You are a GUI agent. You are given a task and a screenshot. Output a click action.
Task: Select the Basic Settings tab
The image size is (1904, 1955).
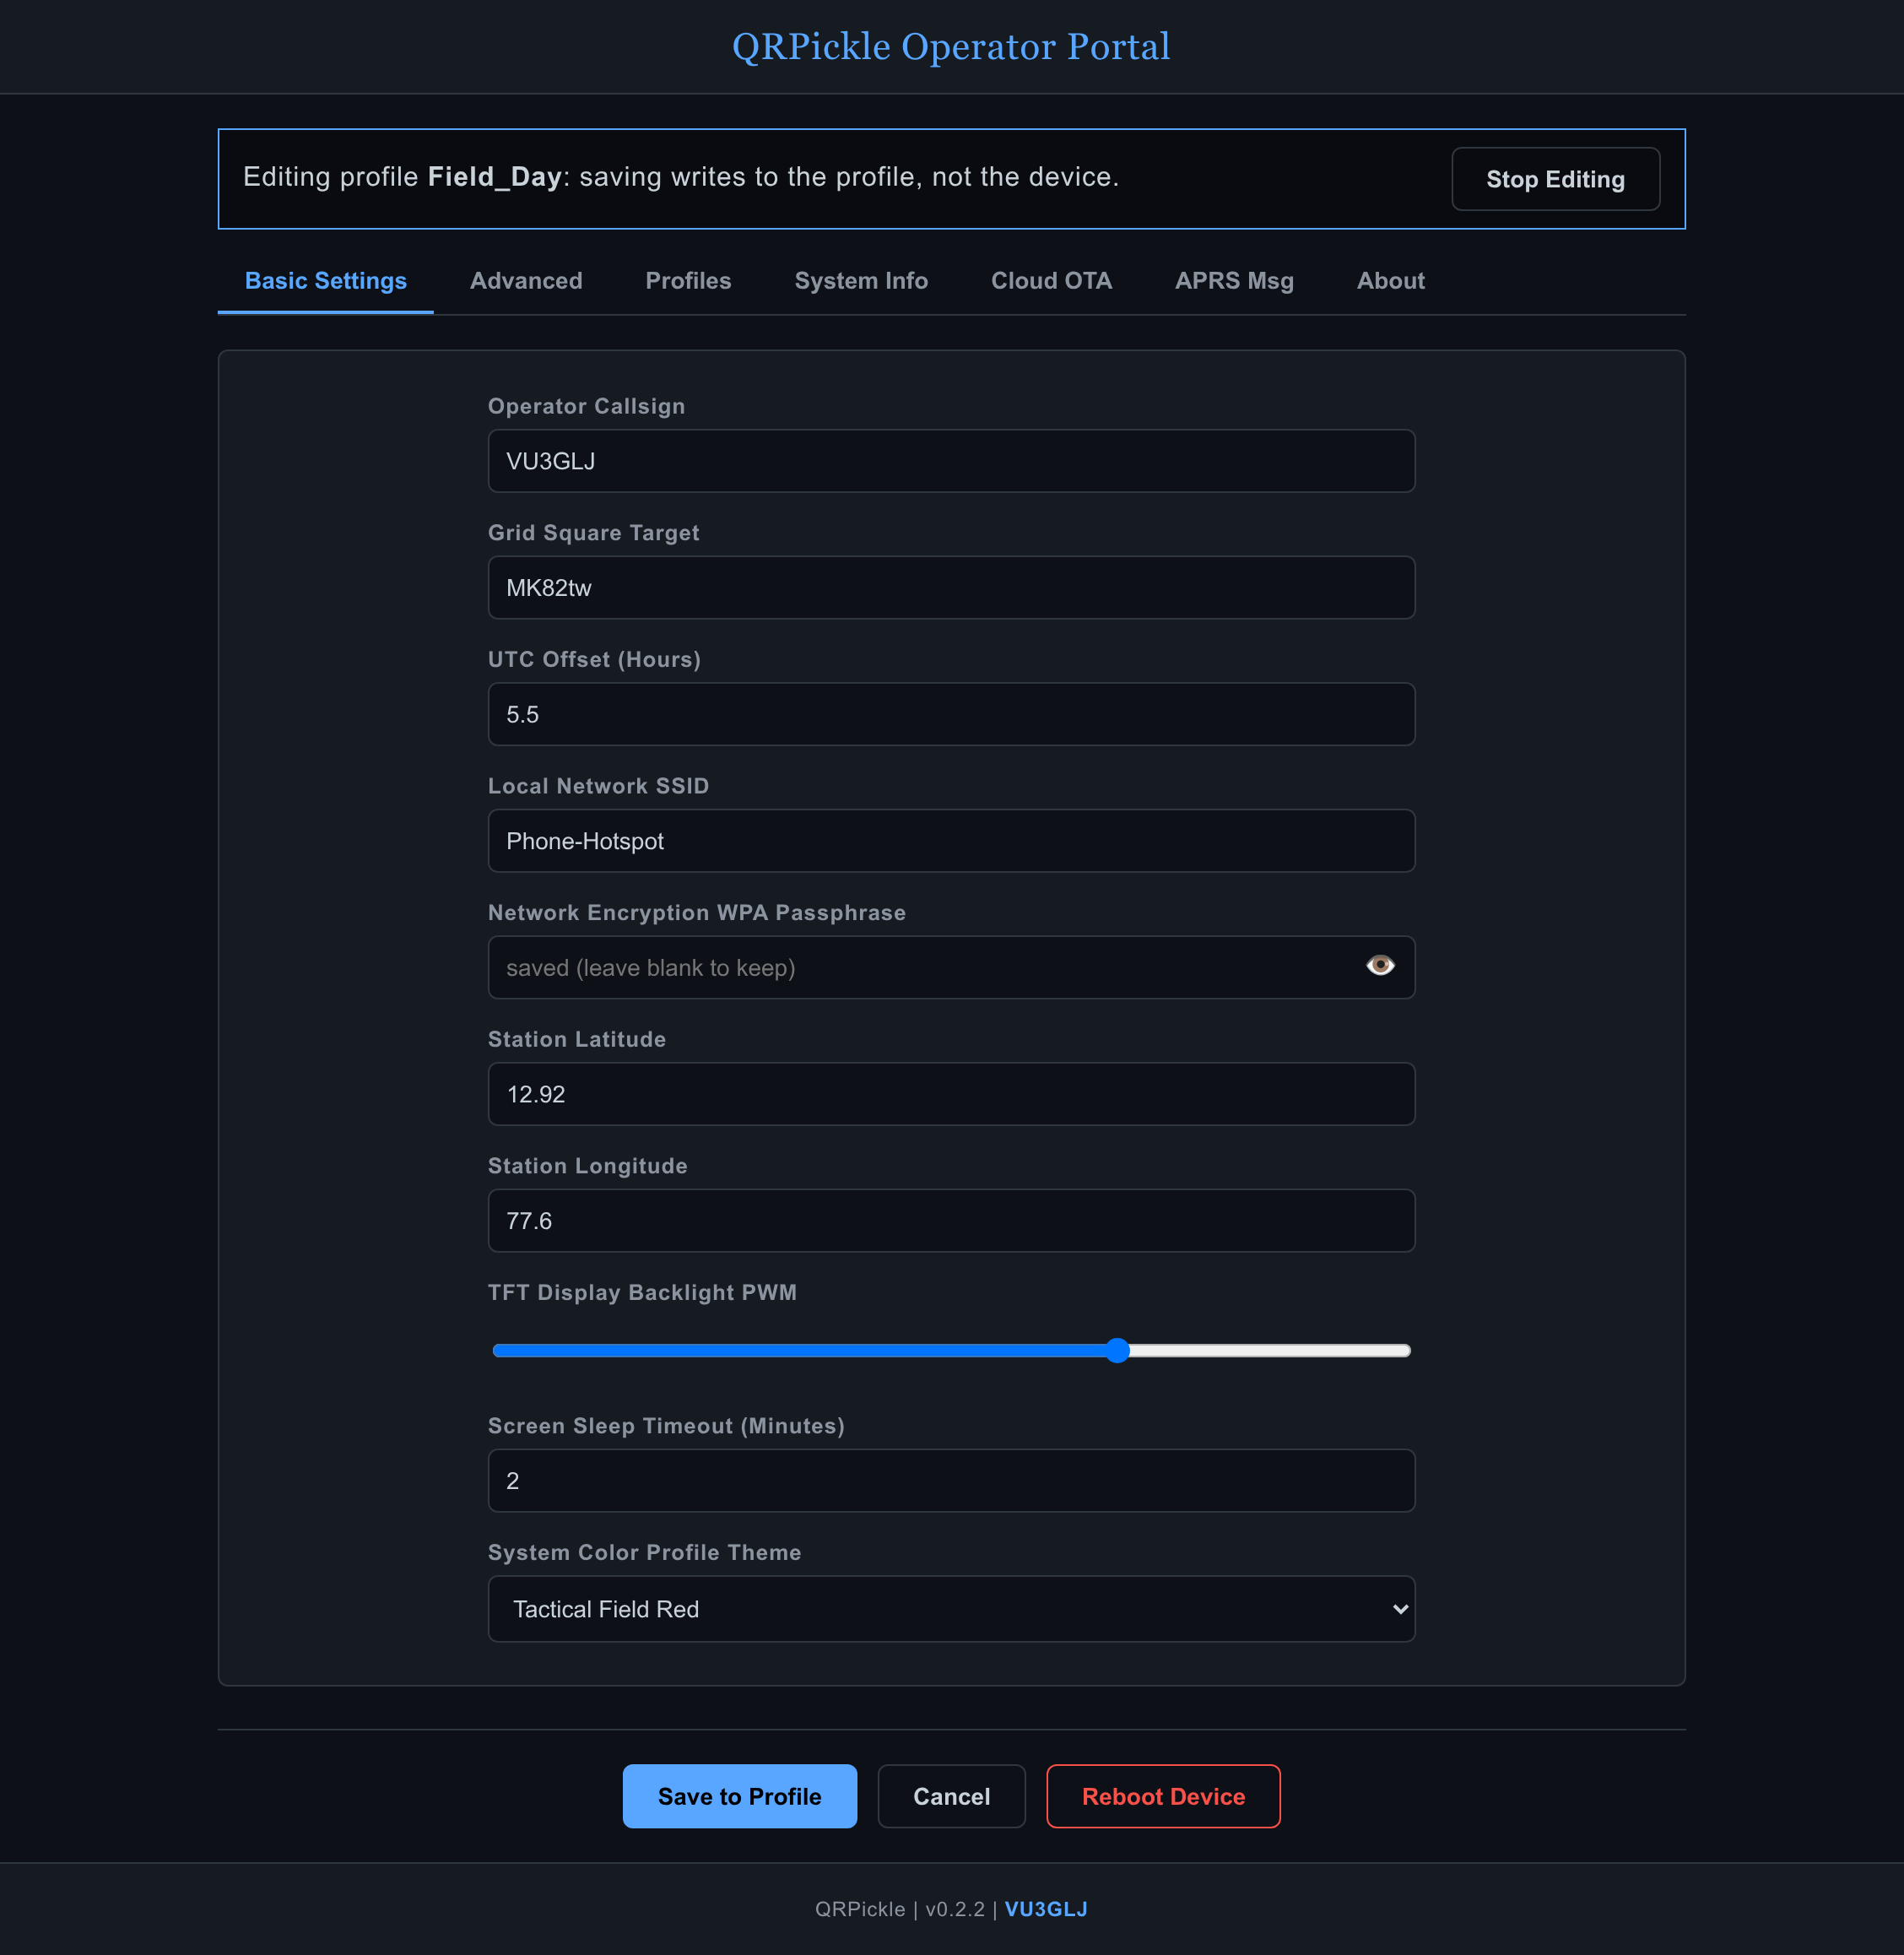tap(326, 281)
